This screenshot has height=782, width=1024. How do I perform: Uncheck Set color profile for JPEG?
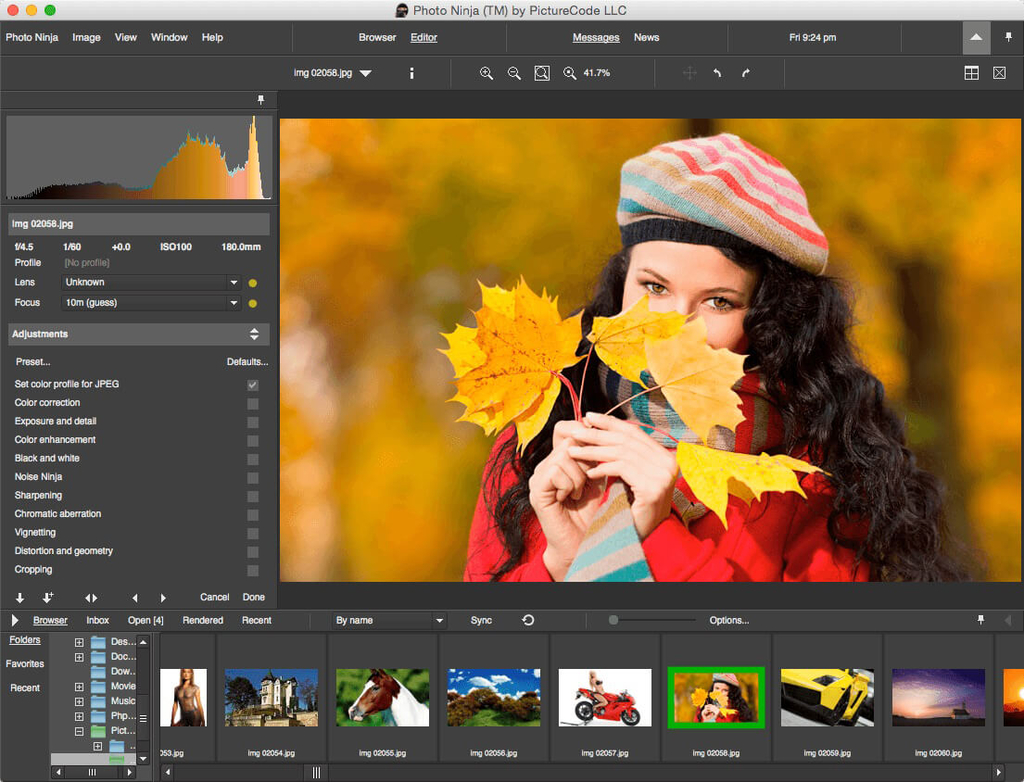pos(253,385)
